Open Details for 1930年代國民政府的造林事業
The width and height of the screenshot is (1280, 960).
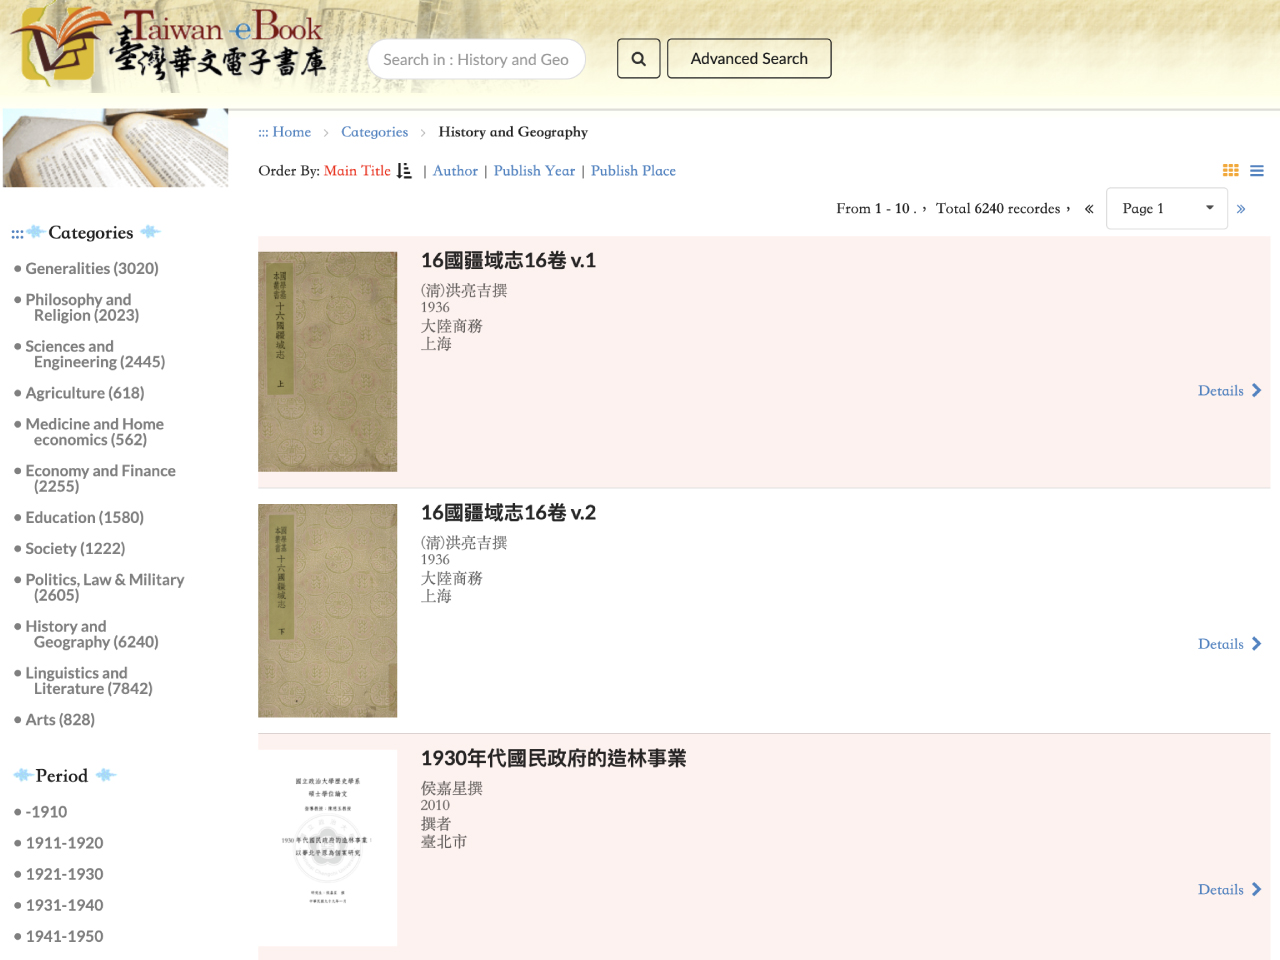point(1230,890)
